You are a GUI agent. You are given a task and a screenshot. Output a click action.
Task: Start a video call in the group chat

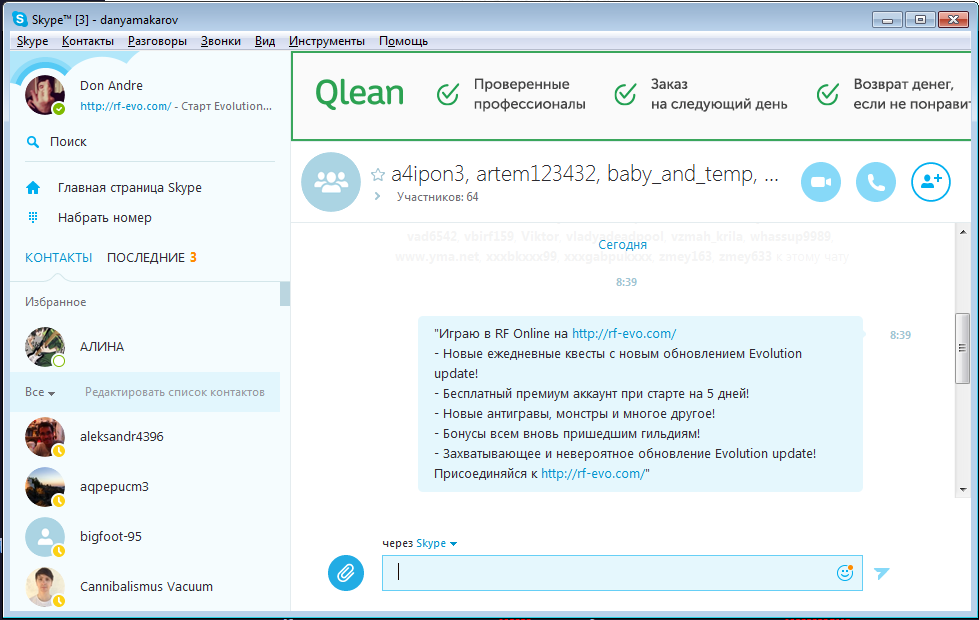(x=820, y=182)
